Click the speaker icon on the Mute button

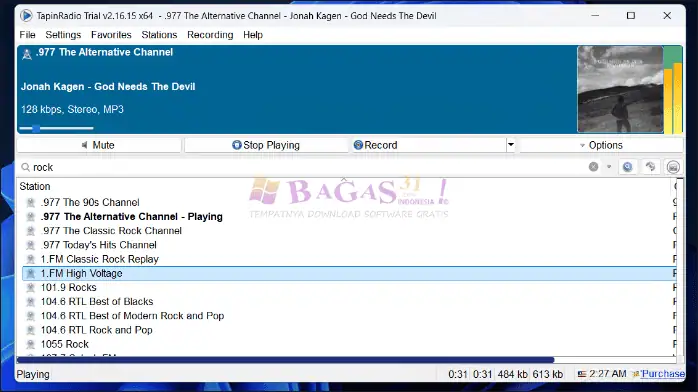(x=85, y=145)
